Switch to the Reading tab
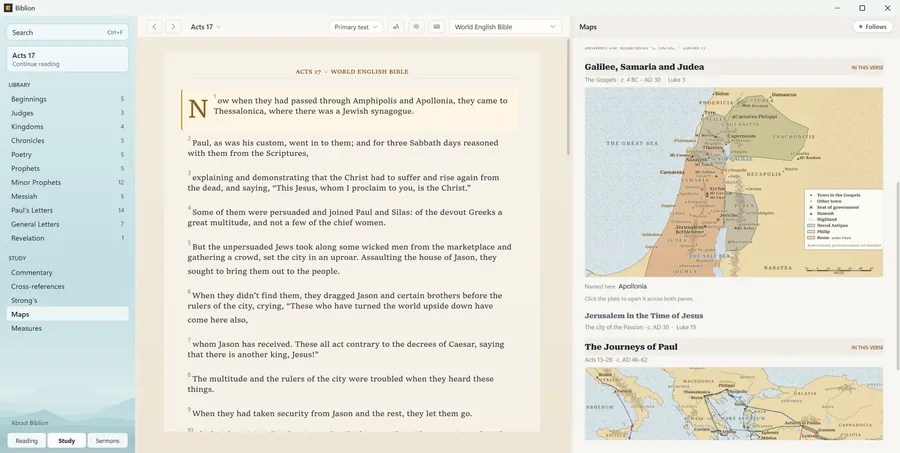 pyautogui.click(x=26, y=441)
